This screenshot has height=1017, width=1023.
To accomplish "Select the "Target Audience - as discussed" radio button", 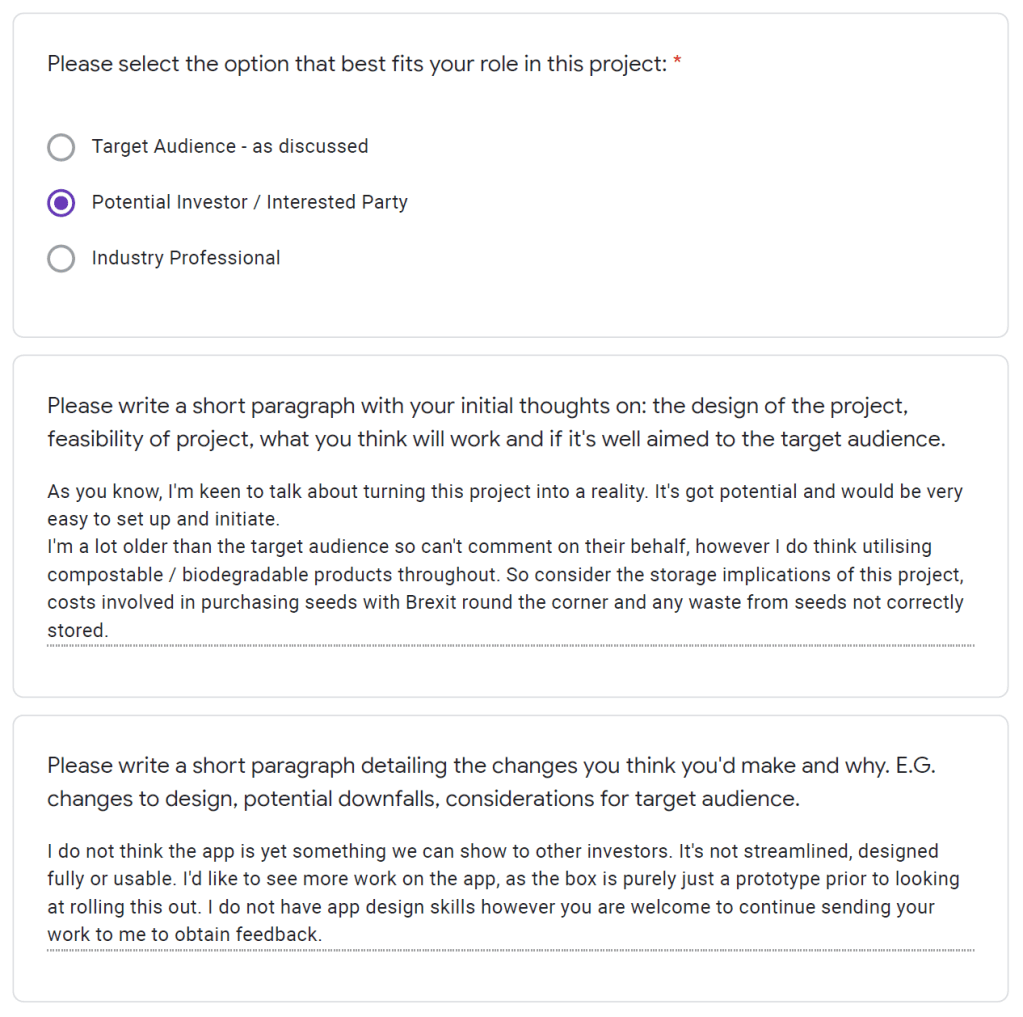I will click(61, 147).
